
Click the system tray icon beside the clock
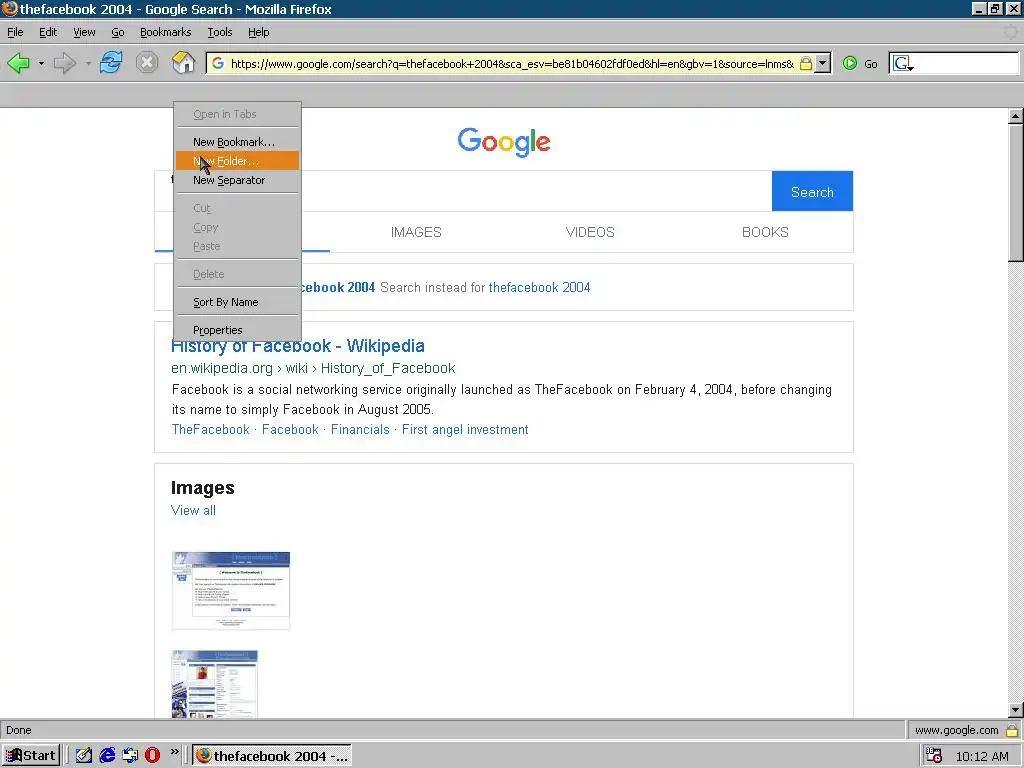(x=935, y=756)
